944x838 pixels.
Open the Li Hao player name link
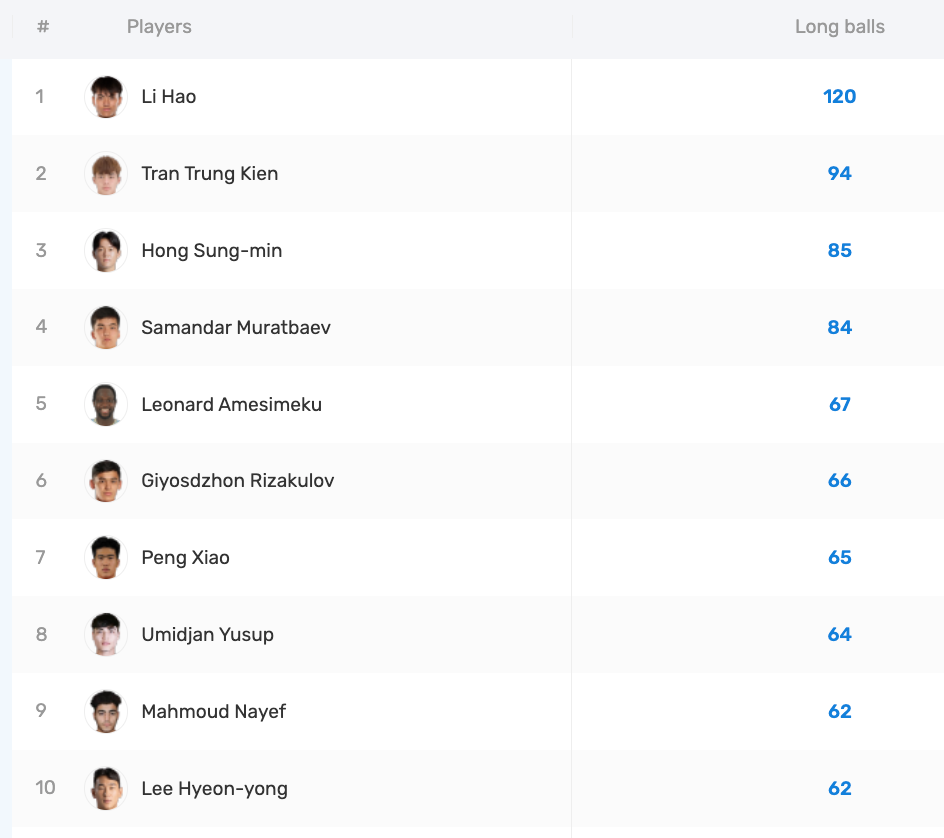pos(168,97)
